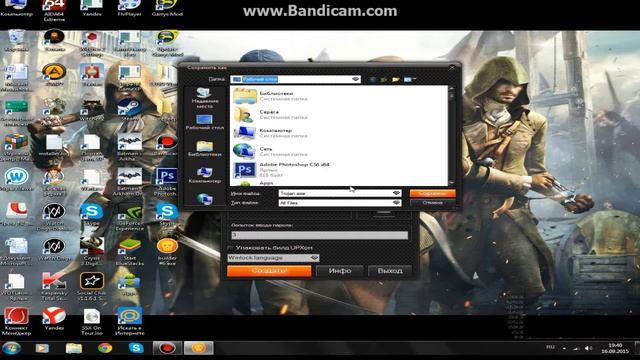The image size is (640, 360).
Task: Switch to the builder app in the taskbar
Action: [199, 348]
